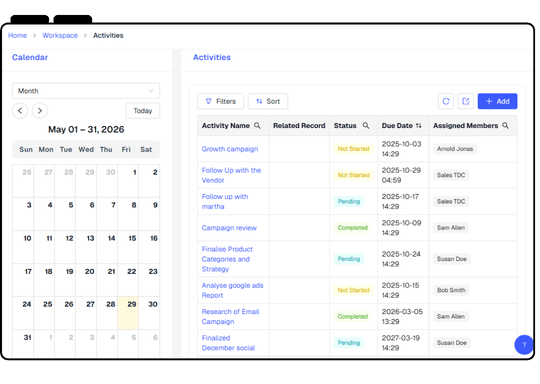Search by Activity Name magnifier icon
Screen dimensions: 540x384
(x=257, y=126)
